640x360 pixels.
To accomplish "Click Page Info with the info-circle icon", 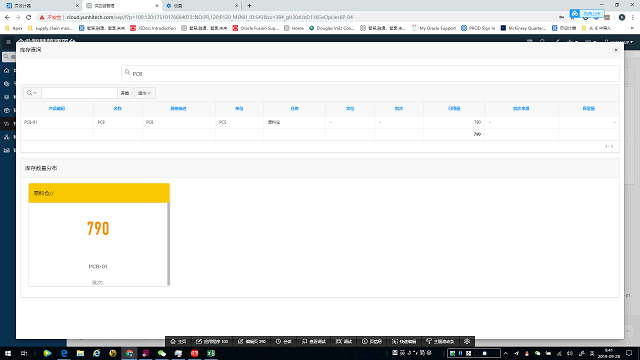I will [372, 341].
